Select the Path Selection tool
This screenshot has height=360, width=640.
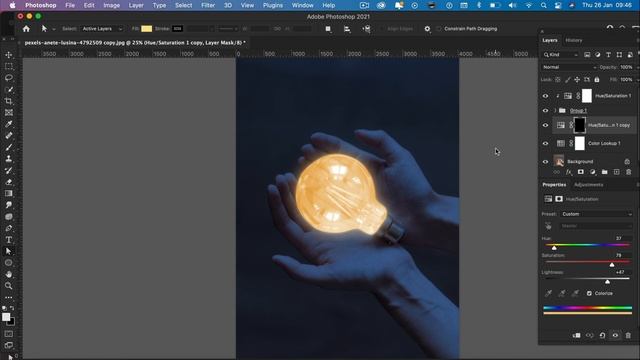pos(9,251)
